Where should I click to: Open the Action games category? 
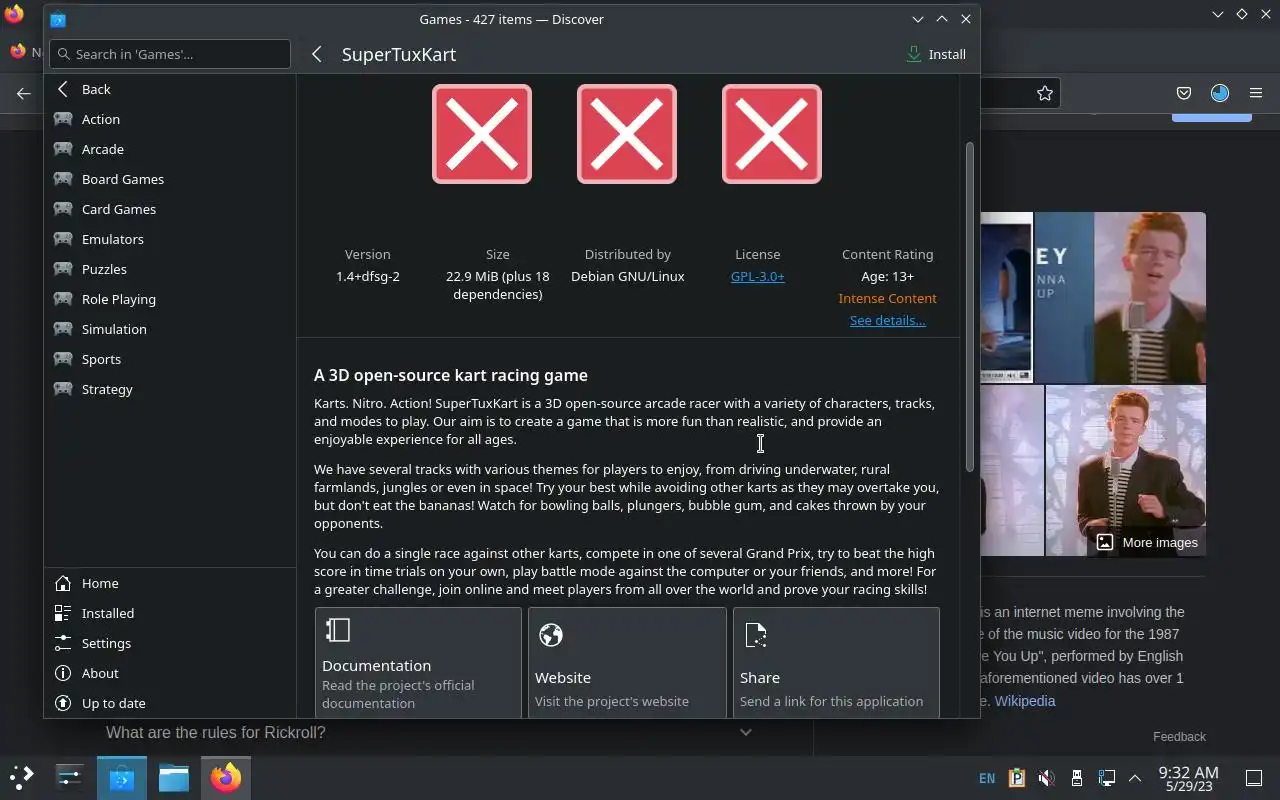point(170,119)
